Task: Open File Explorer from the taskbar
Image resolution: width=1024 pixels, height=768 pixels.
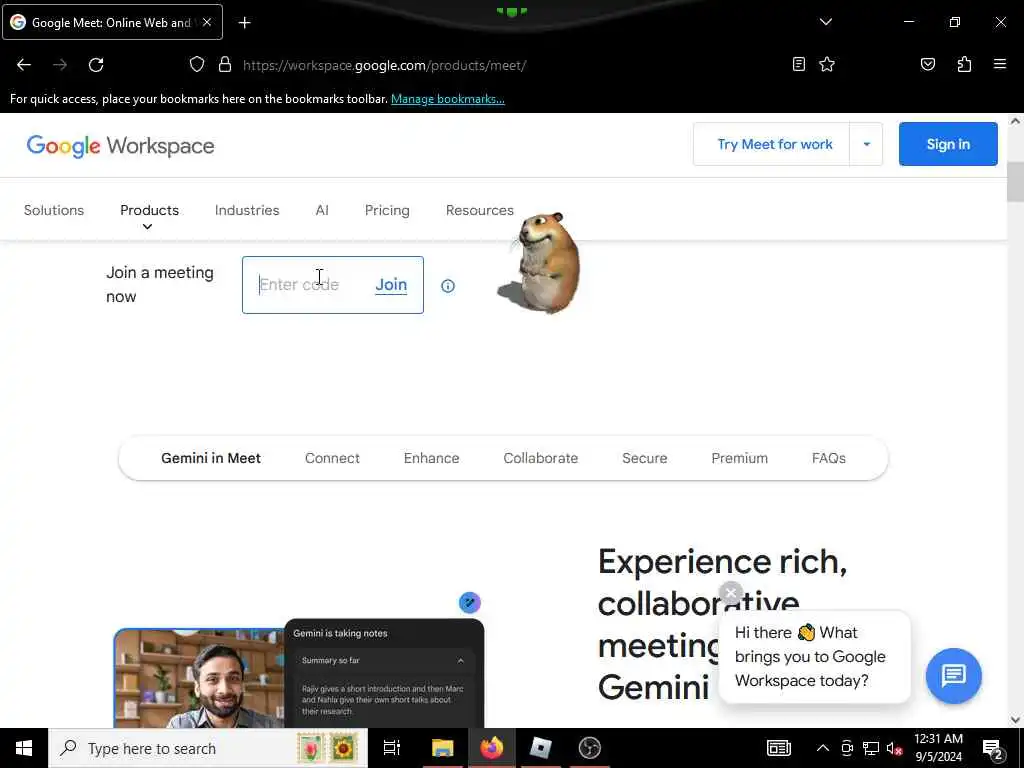Action: 443,748
